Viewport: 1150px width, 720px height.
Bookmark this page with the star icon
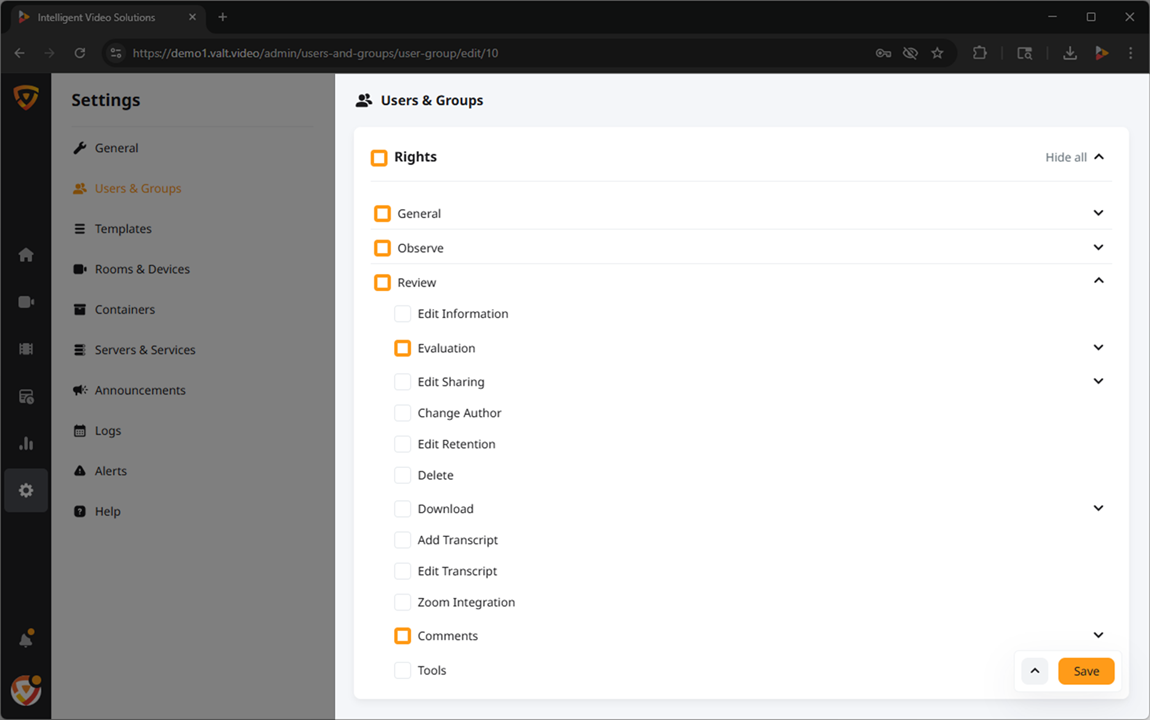coord(937,53)
